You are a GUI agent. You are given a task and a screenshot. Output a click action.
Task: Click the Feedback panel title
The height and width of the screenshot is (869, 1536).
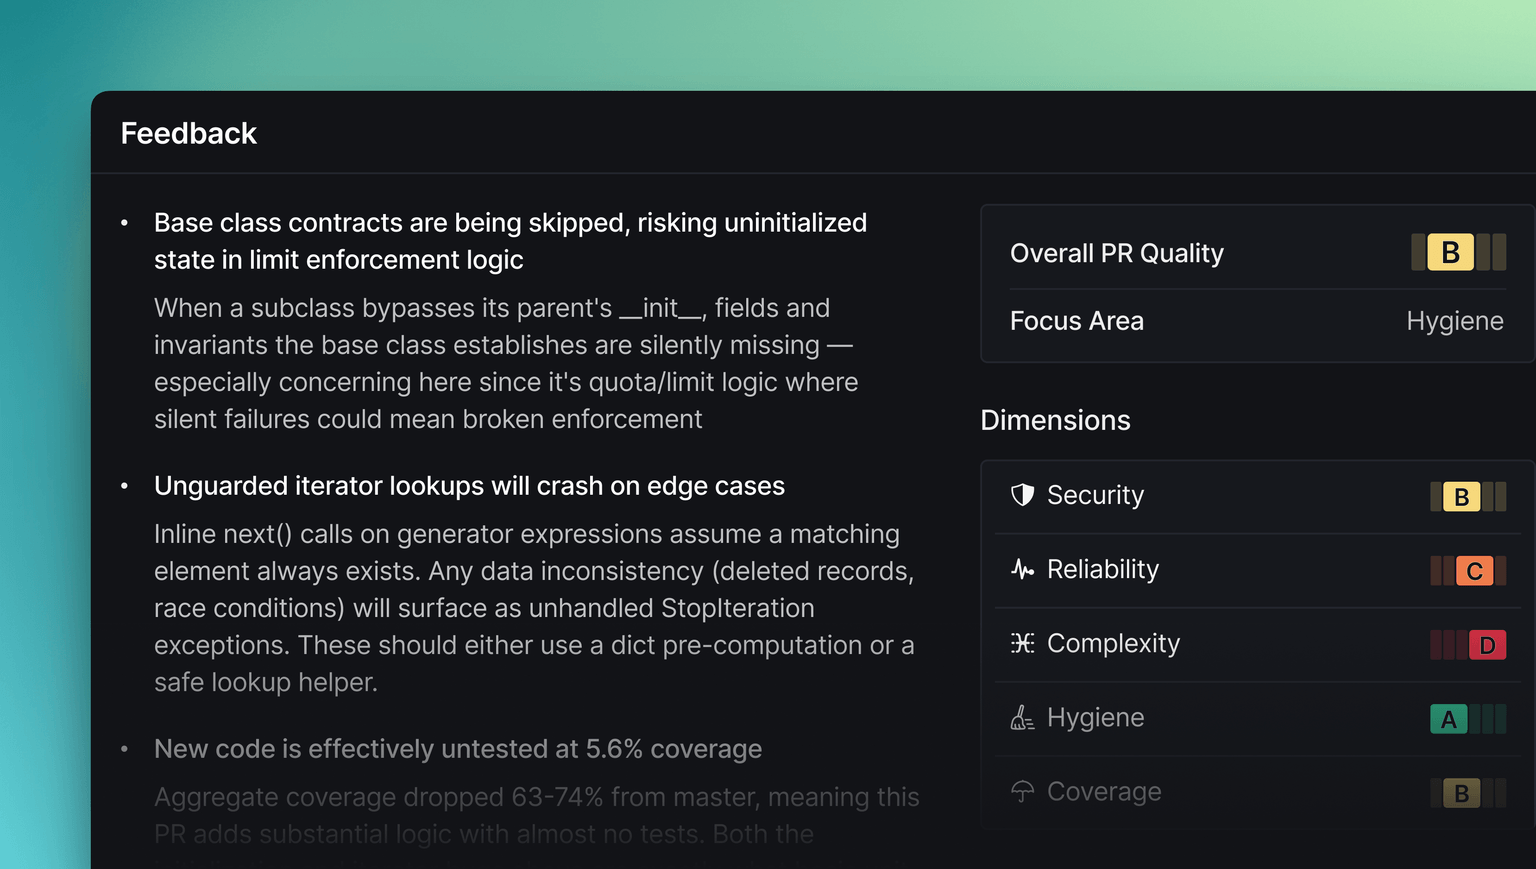click(x=188, y=133)
